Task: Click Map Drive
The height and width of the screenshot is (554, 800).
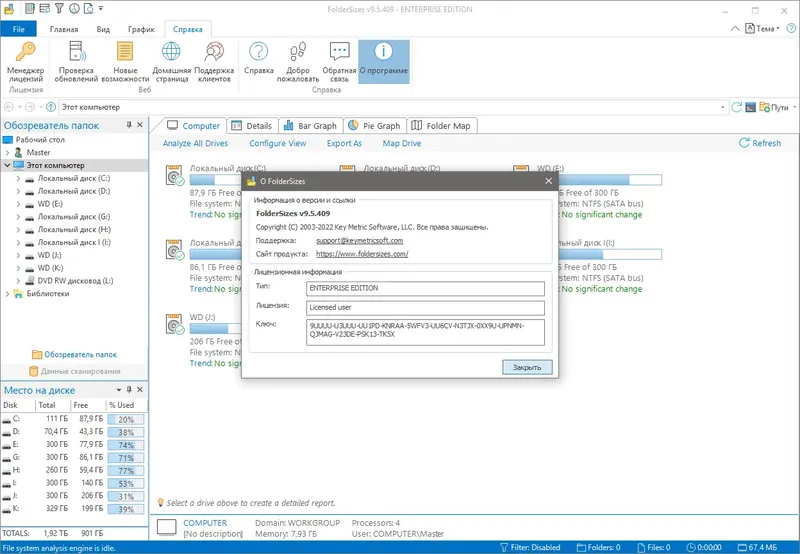Action: click(x=402, y=143)
